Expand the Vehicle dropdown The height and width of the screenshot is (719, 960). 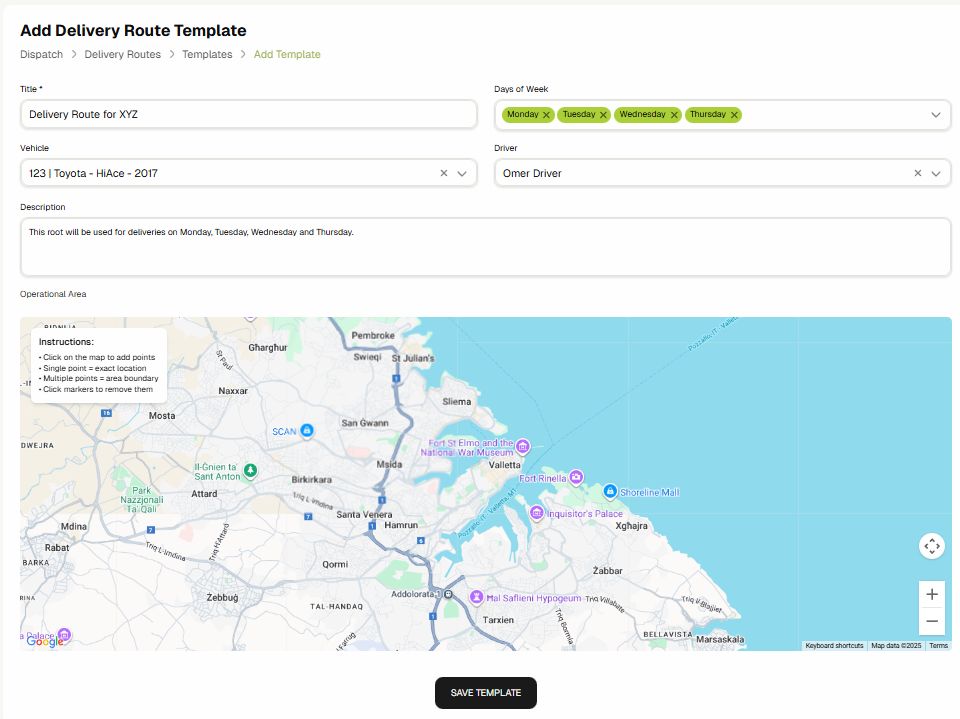(462, 173)
